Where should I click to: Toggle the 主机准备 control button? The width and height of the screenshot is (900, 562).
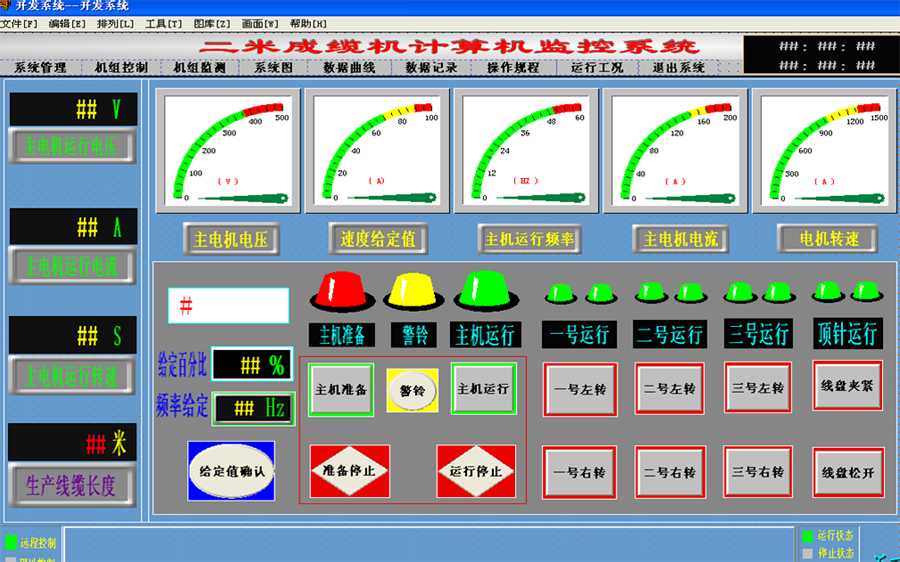(x=342, y=389)
